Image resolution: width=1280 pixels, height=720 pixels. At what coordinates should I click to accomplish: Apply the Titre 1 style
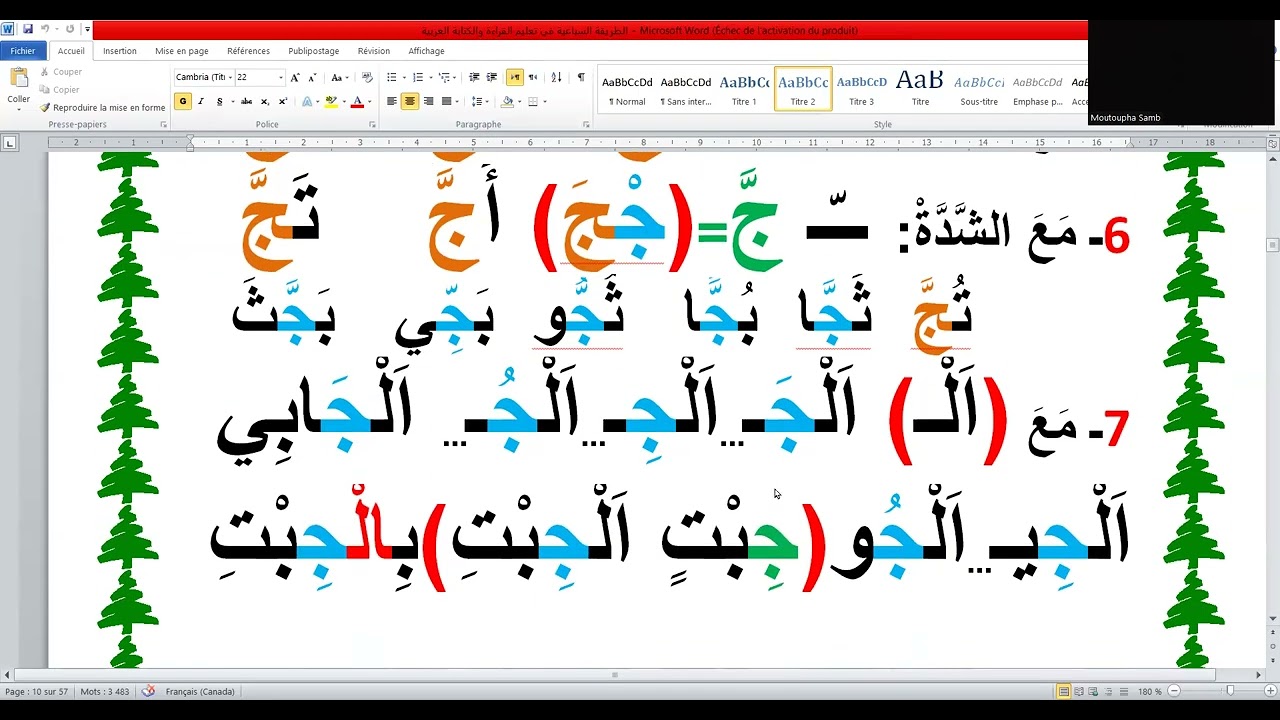744,89
